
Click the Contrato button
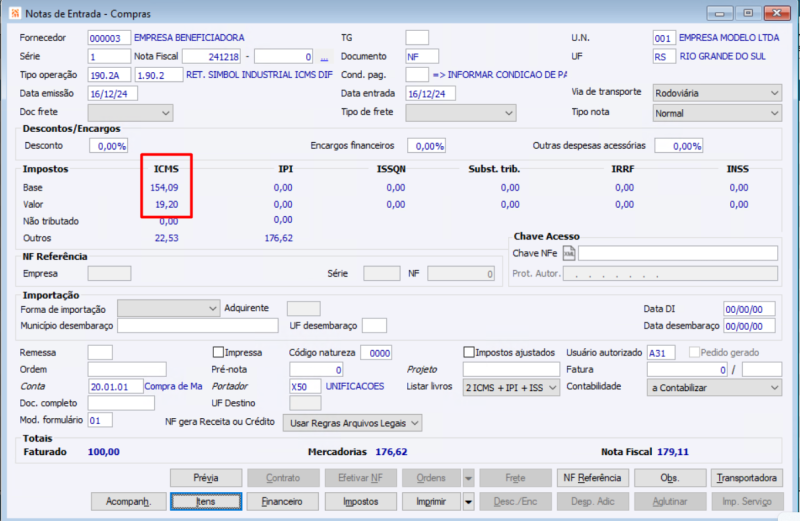tap(283, 478)
